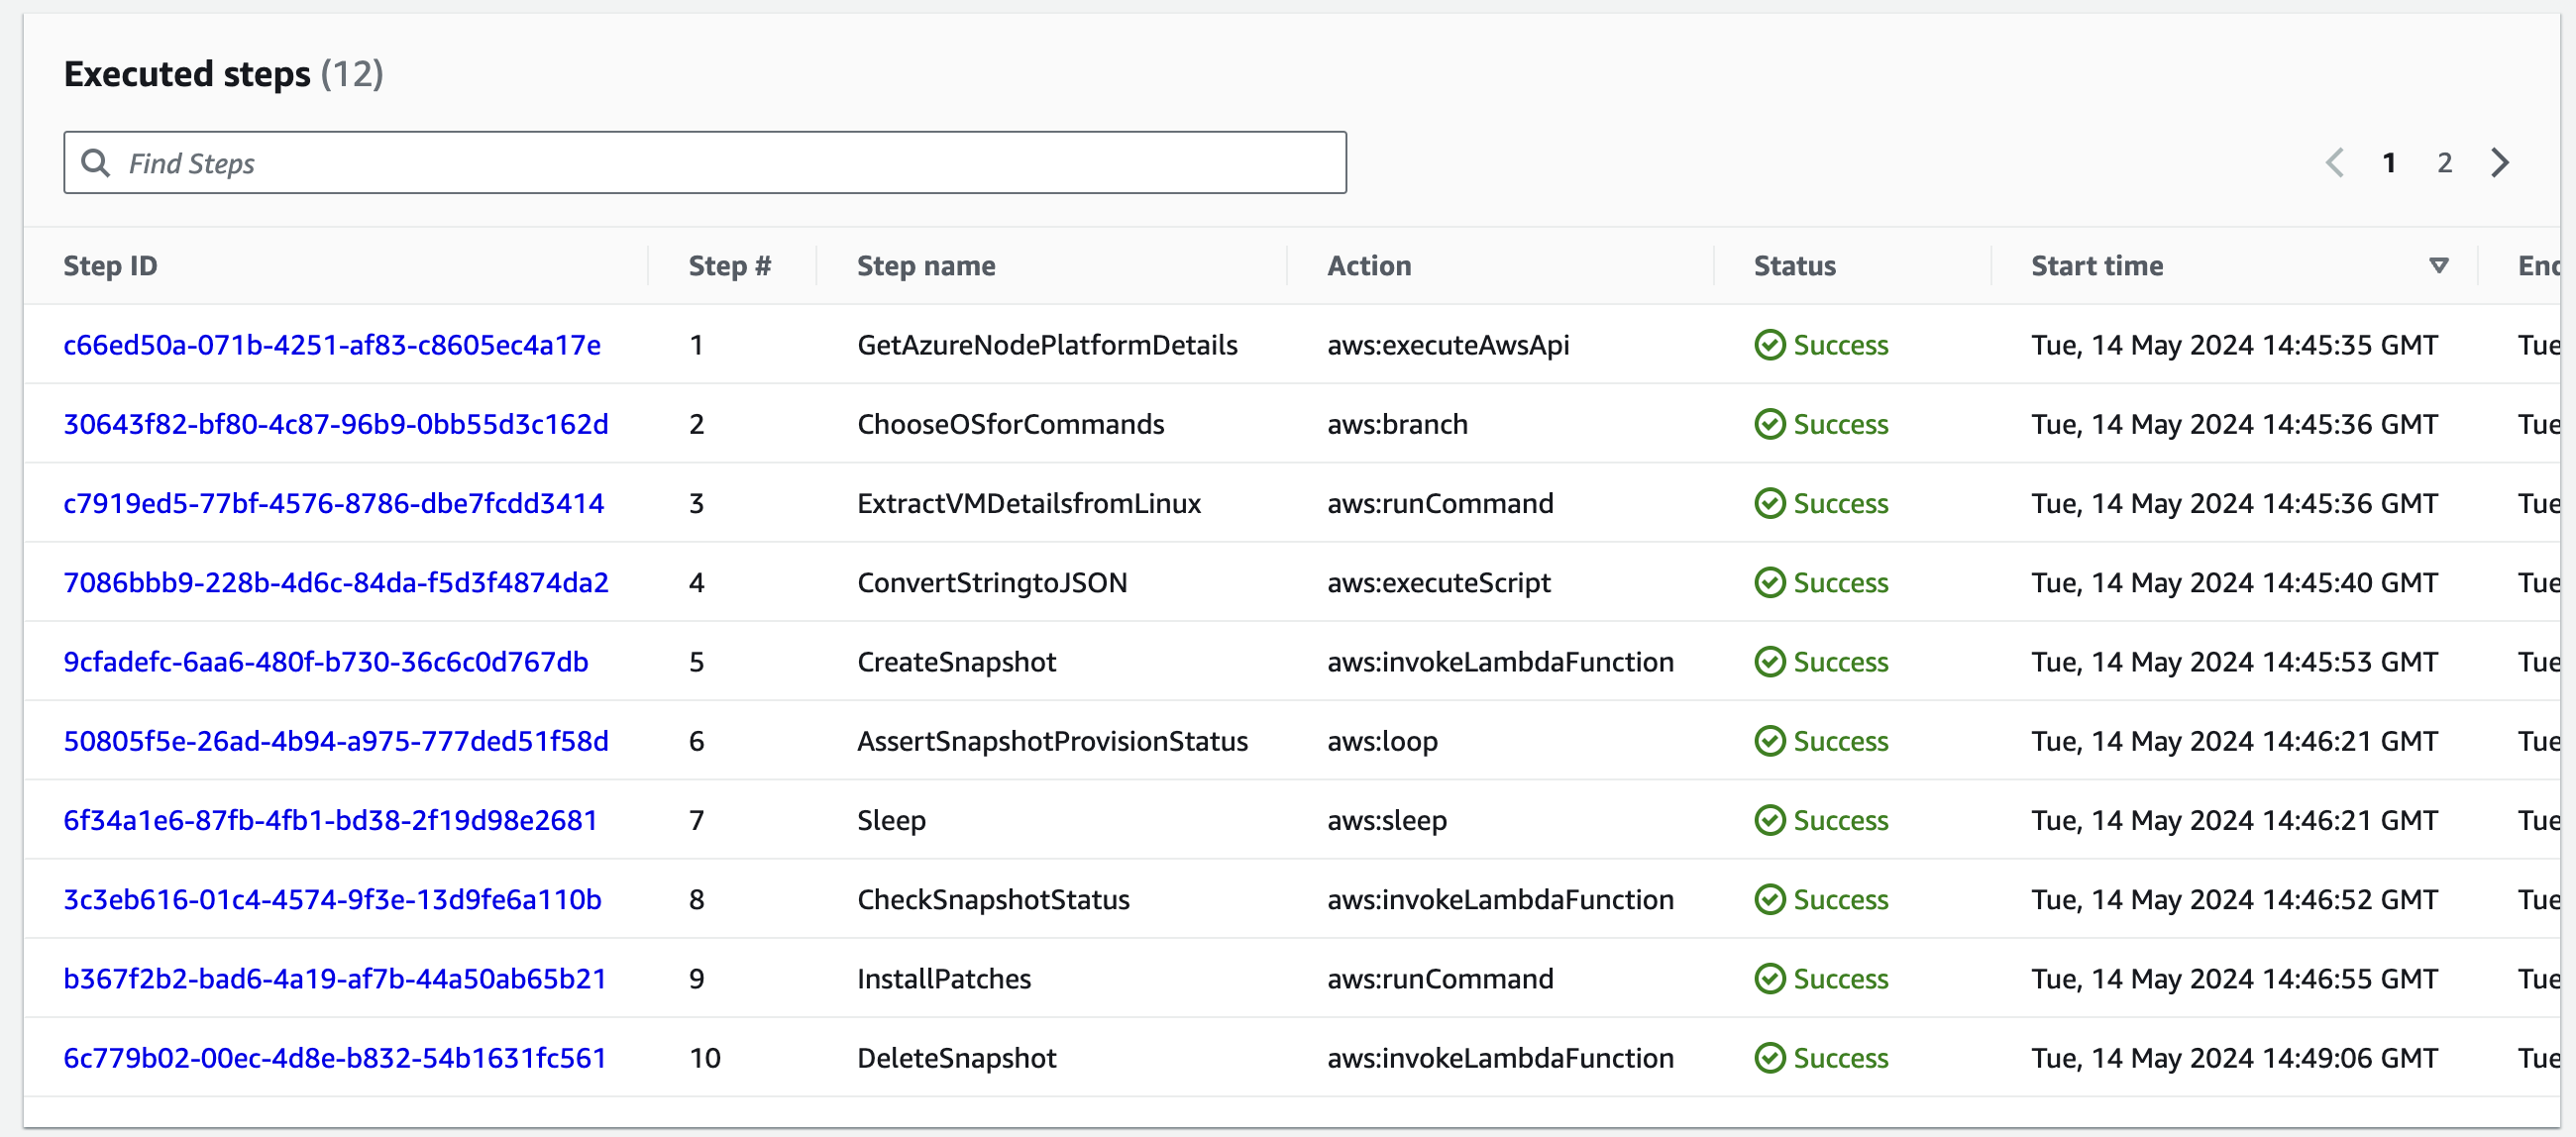The image size is (2576, 1137).
Task: Open step link 50805f5e-26ad-4b94-a975-777ded51f58d
Action: click(x=336, y=741)
